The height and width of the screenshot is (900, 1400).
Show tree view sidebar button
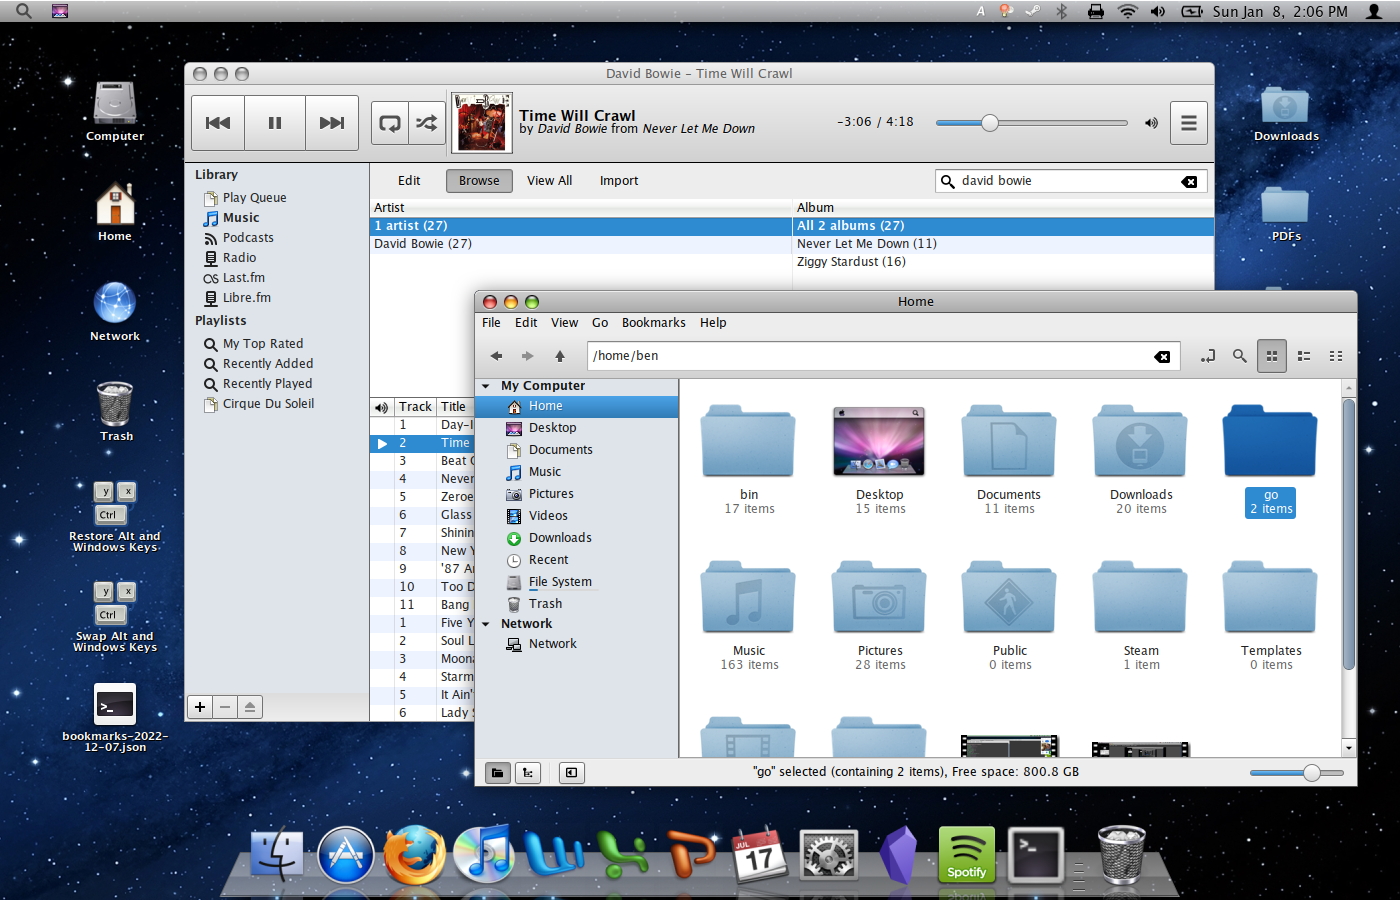tap(528, 773)
